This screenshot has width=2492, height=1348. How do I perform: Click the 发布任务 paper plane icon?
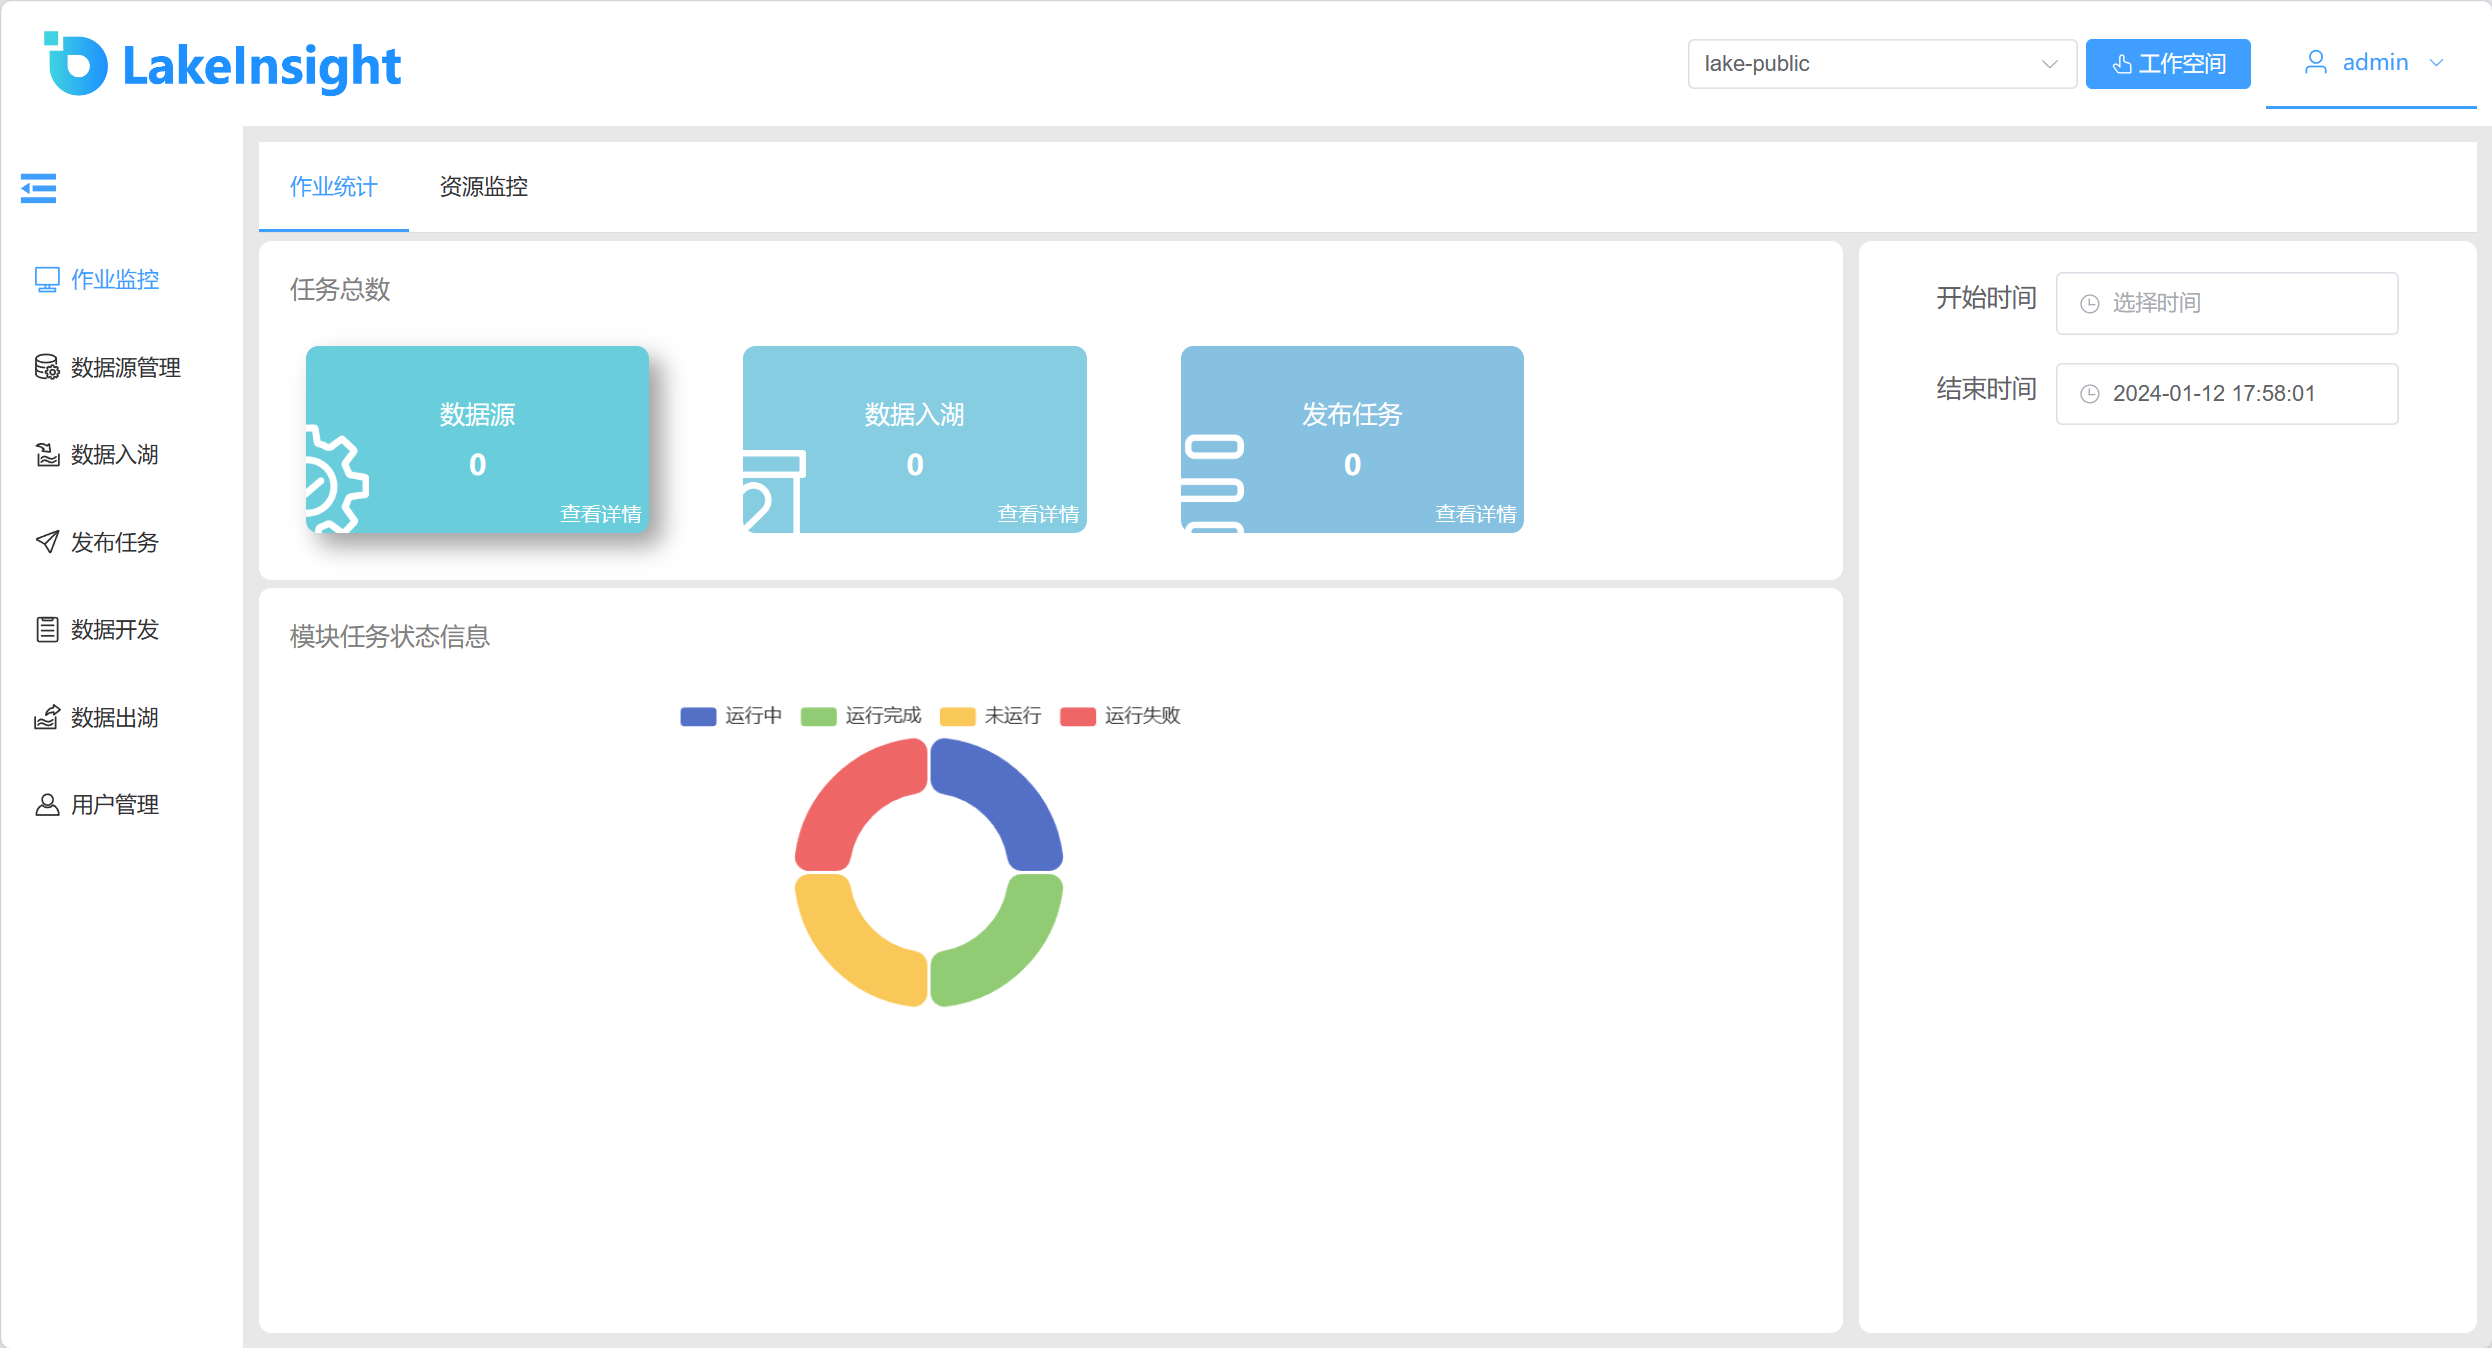click(x=46, y=542)
